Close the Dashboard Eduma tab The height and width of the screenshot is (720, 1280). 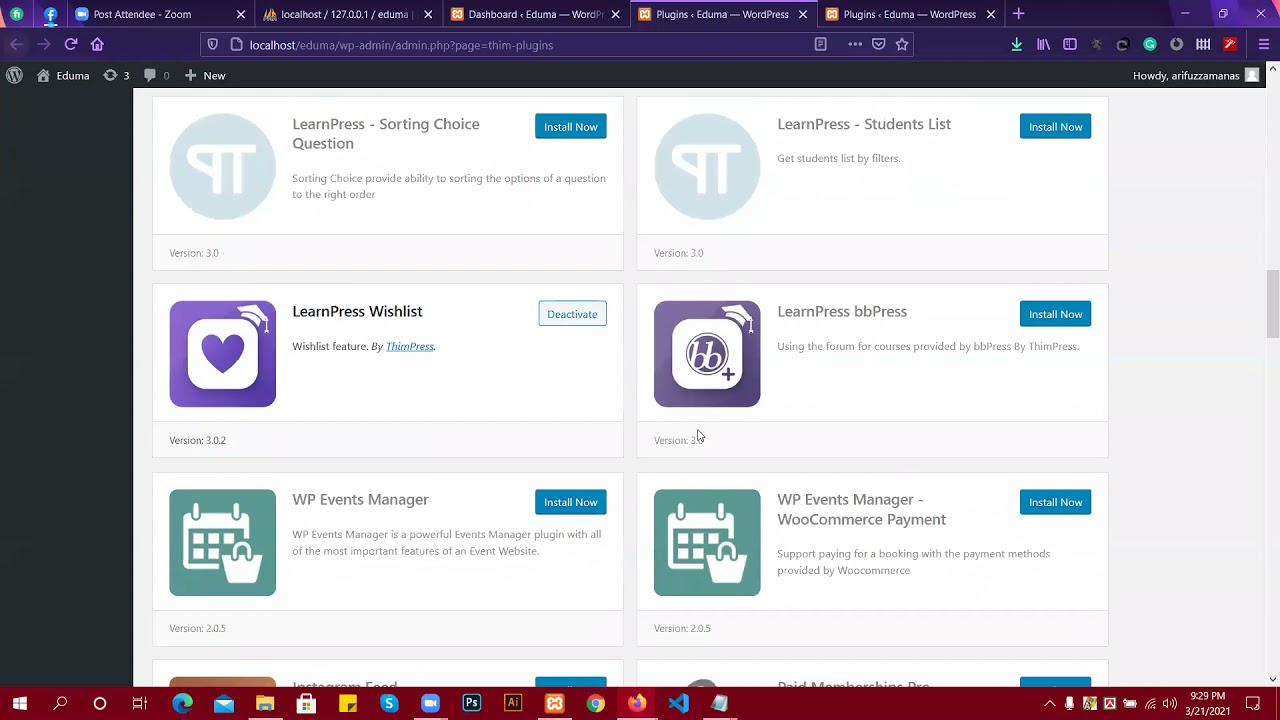[x=615, y=14]
